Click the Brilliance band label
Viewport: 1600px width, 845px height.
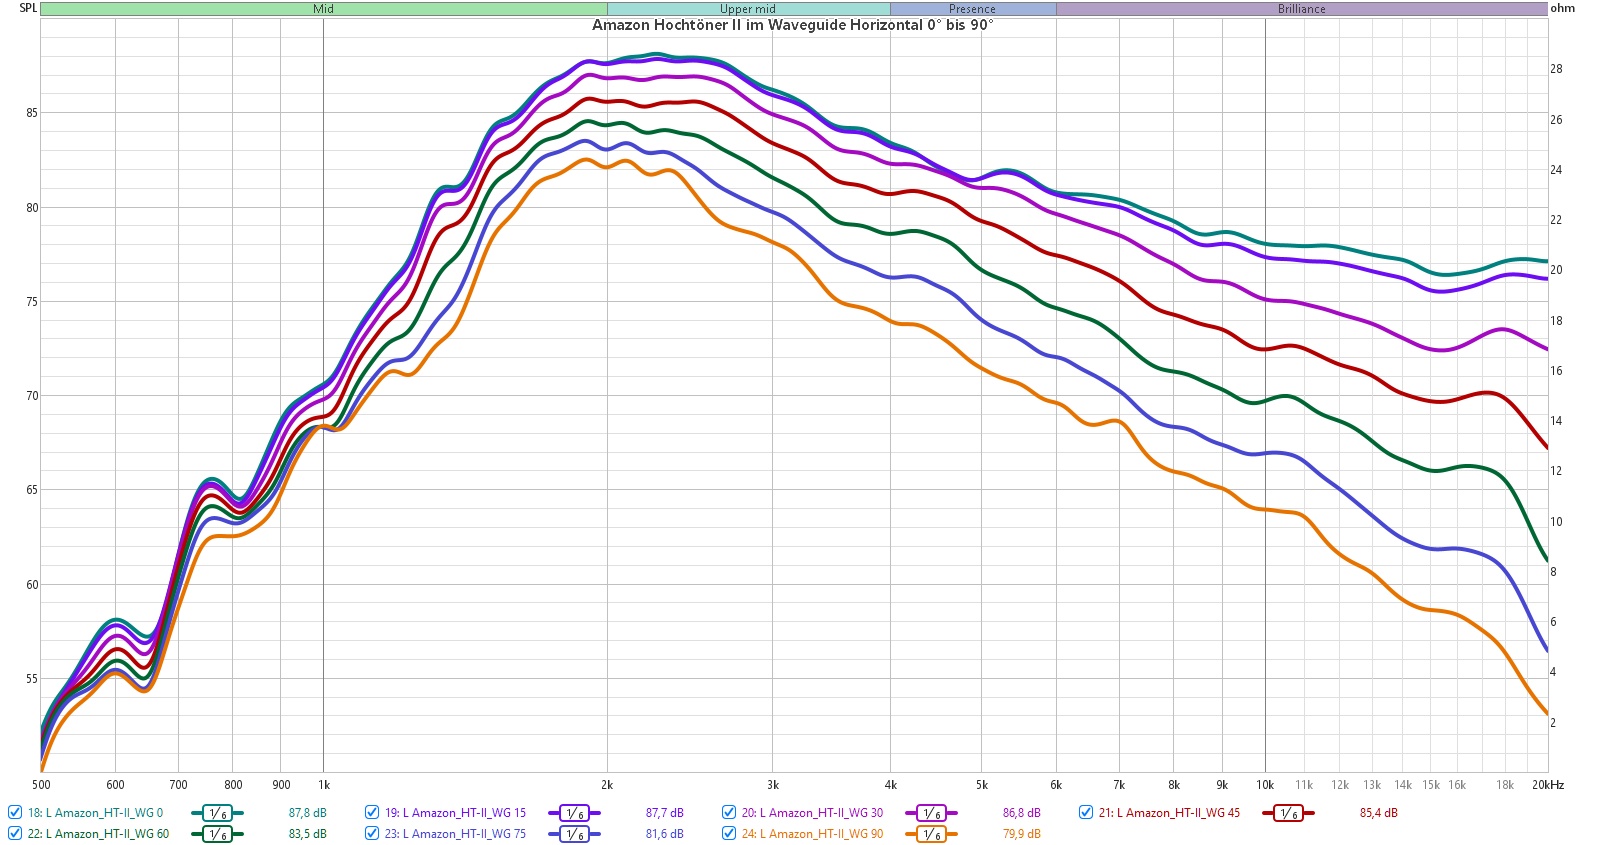[x=1301, y=9]
